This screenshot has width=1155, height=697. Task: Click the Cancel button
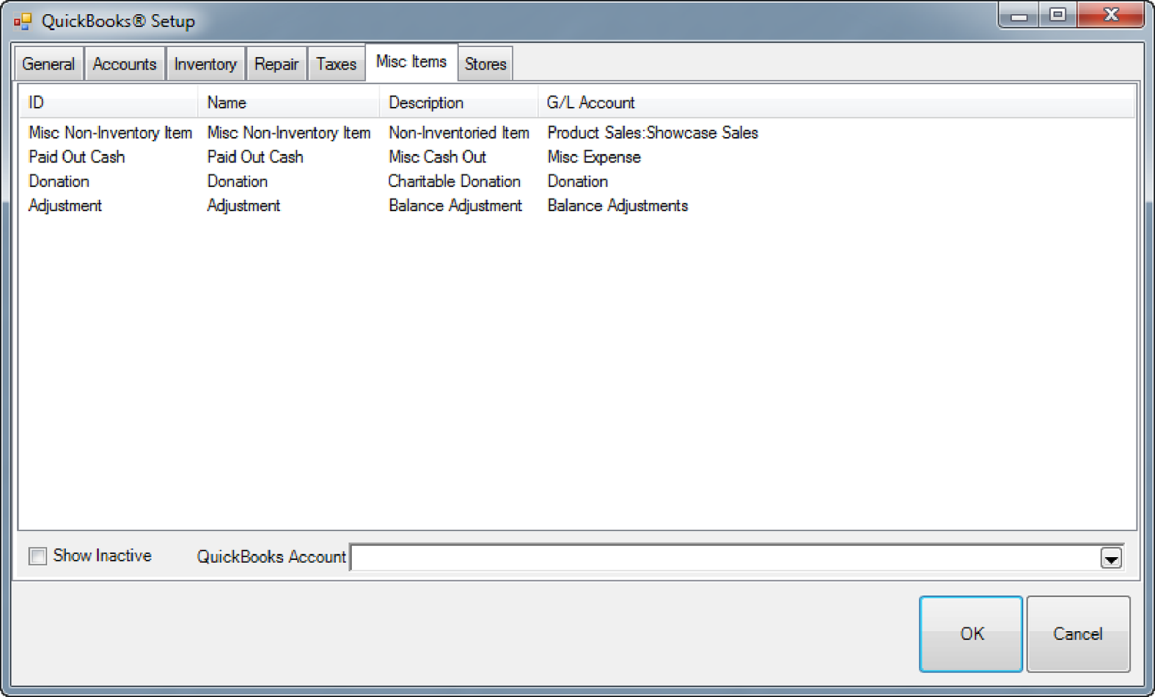point(1077,634)
